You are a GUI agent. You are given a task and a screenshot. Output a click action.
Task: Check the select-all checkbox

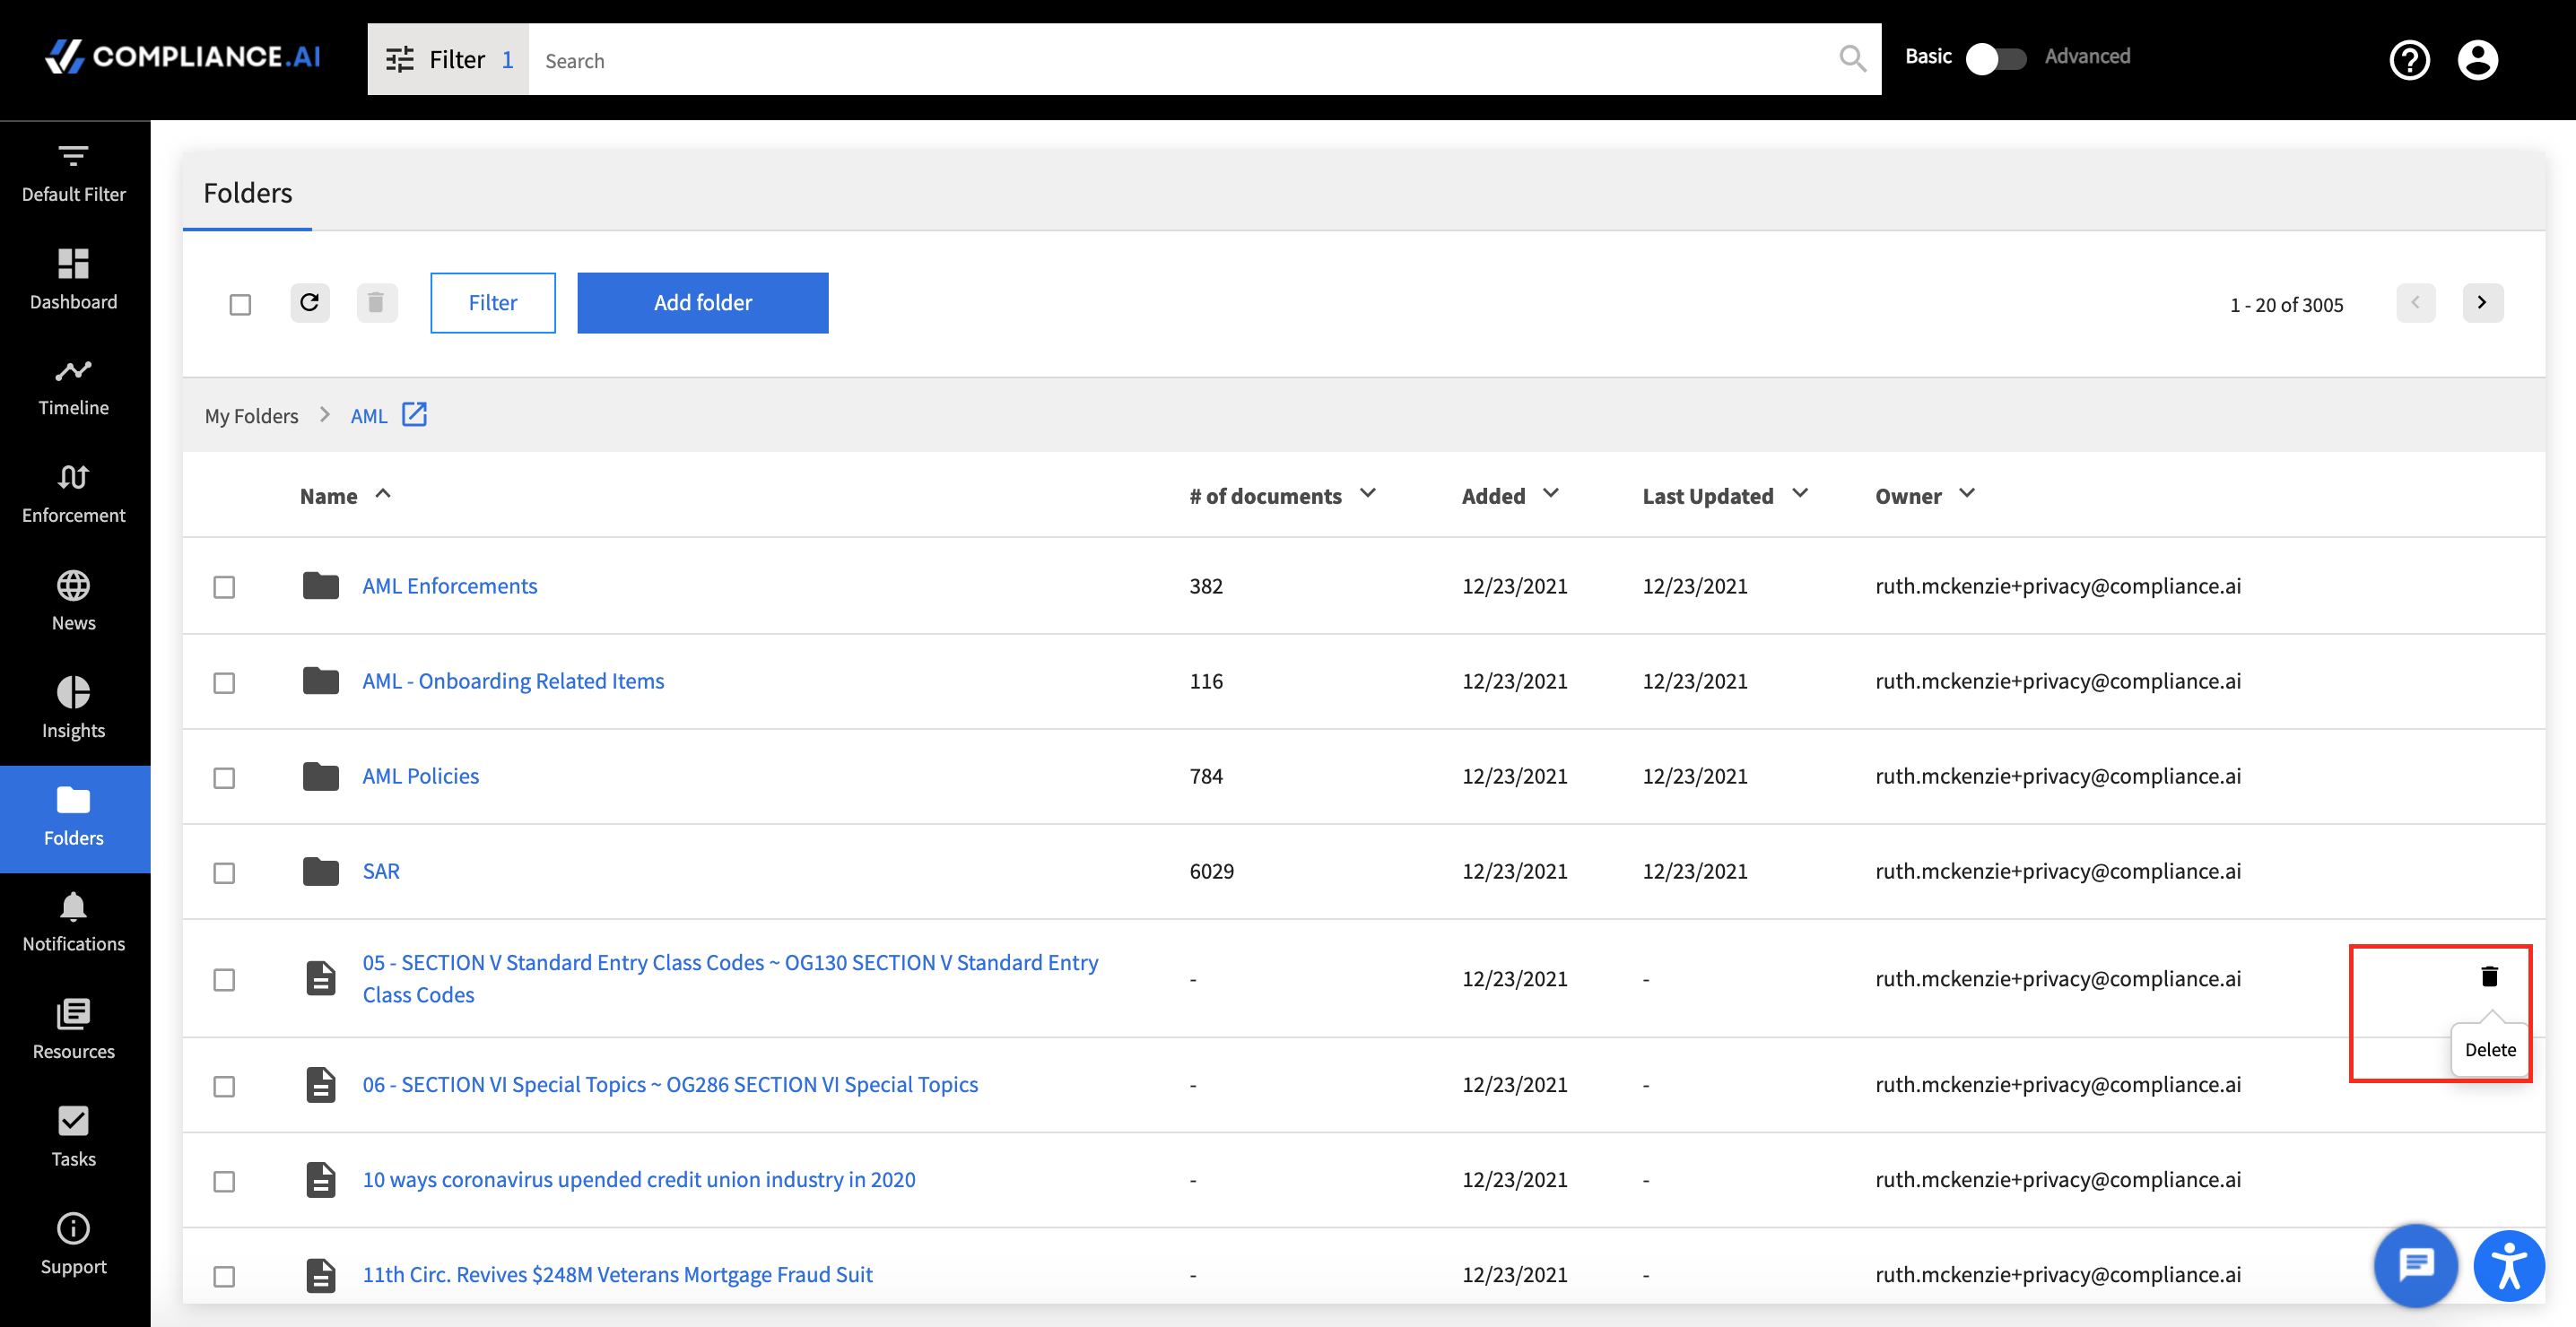(x=240, y=304)
